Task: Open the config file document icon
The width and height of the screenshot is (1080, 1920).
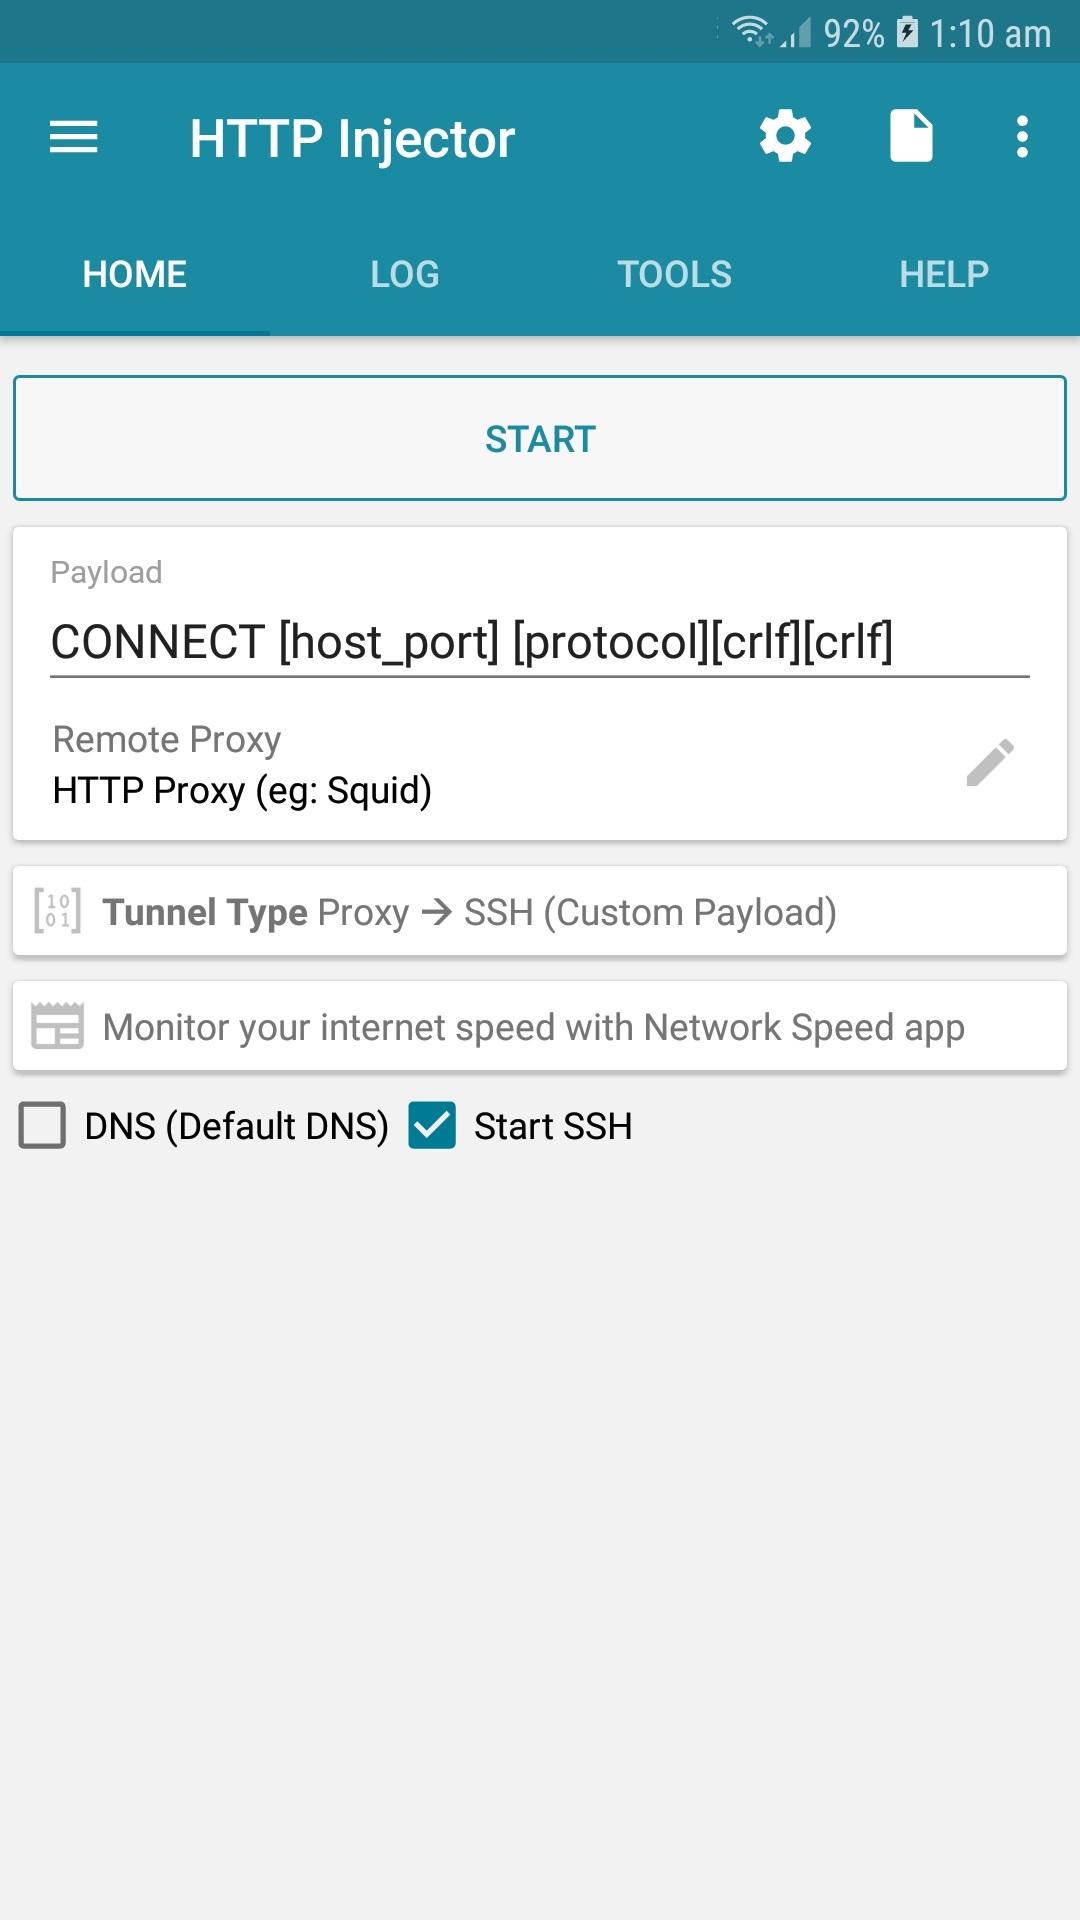Action: [910, 137]
